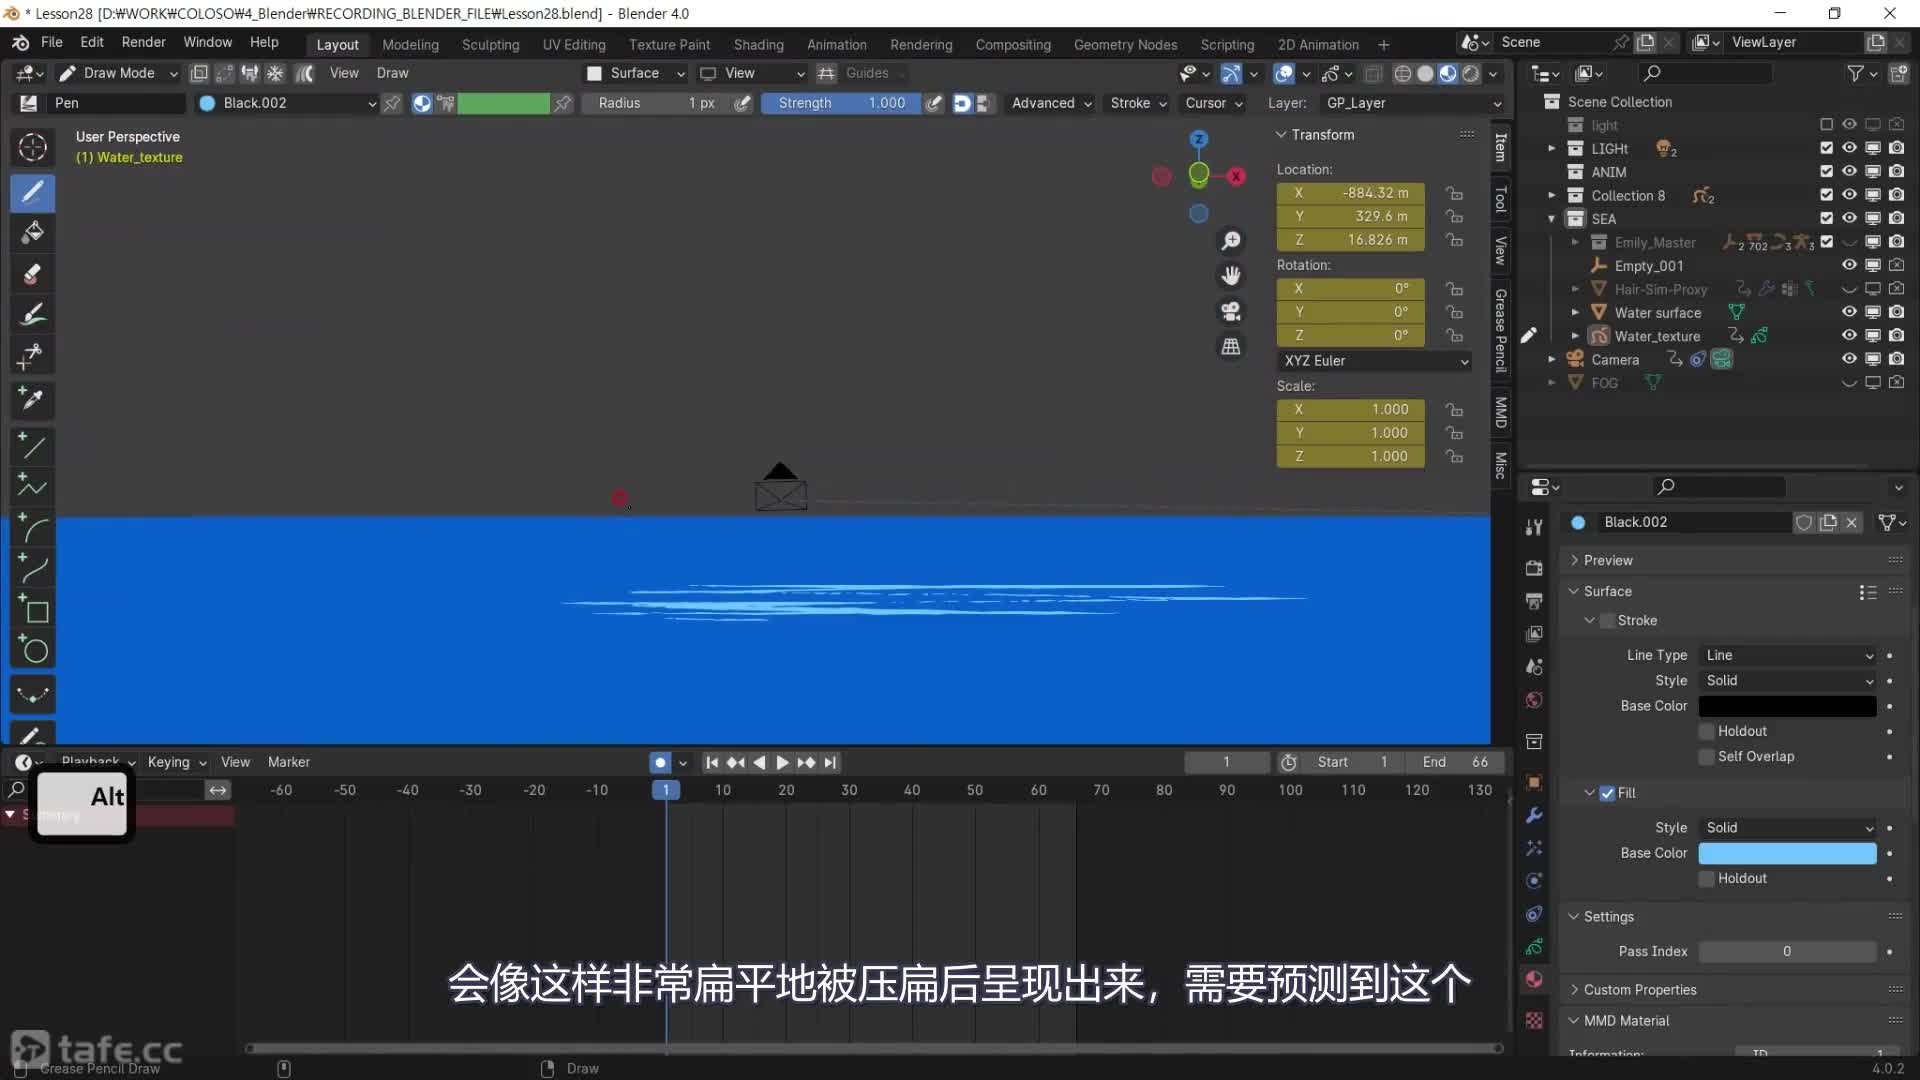Select the Cursor tool in toolbar
The width and height of the screenshot is (1920, 1080).
pyautogui.click(x=32, y=147)
